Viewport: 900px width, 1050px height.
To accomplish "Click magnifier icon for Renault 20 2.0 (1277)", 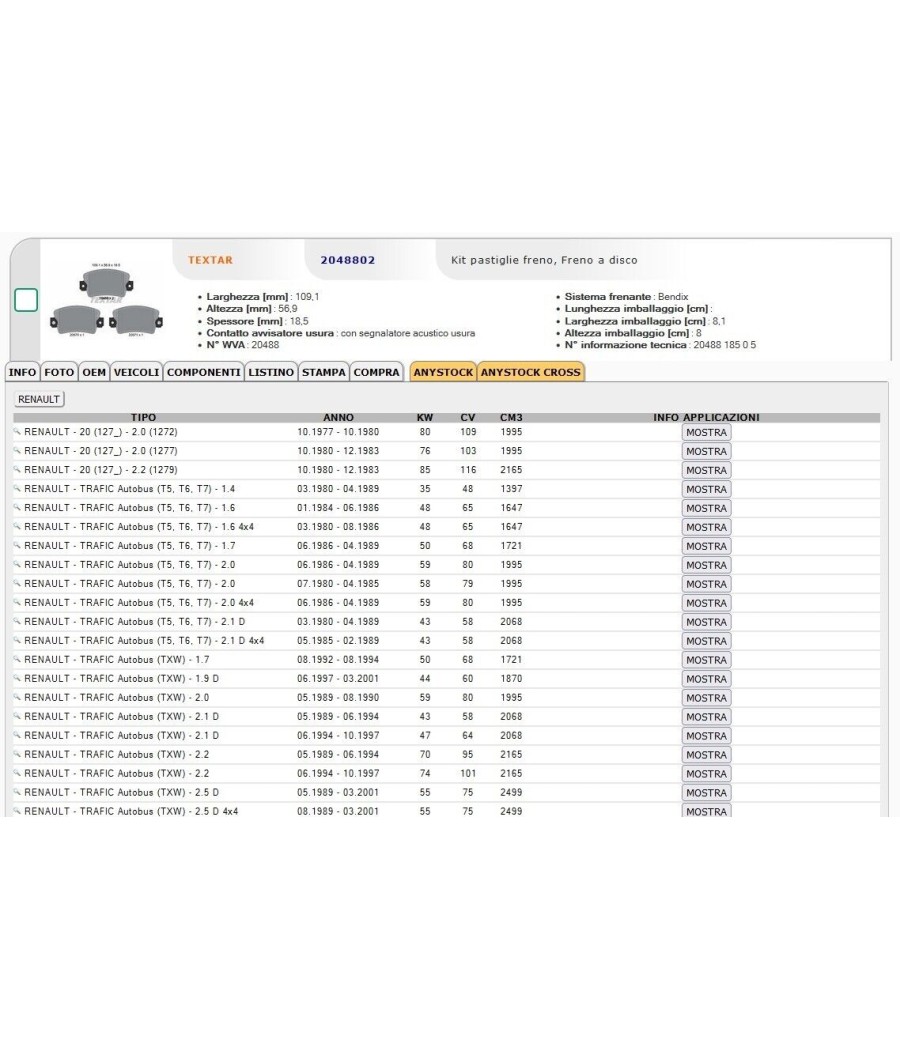I will [17, 451].
